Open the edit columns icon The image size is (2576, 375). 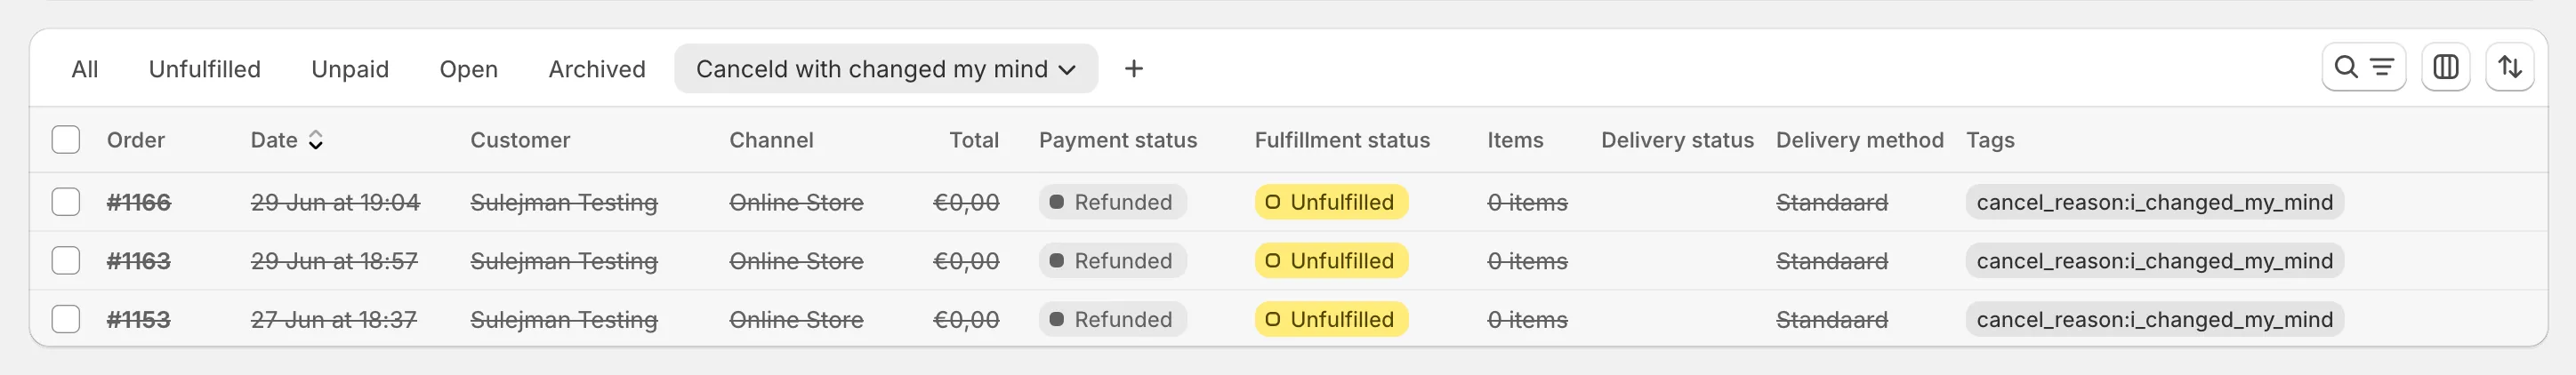[x=2445, y=68]
